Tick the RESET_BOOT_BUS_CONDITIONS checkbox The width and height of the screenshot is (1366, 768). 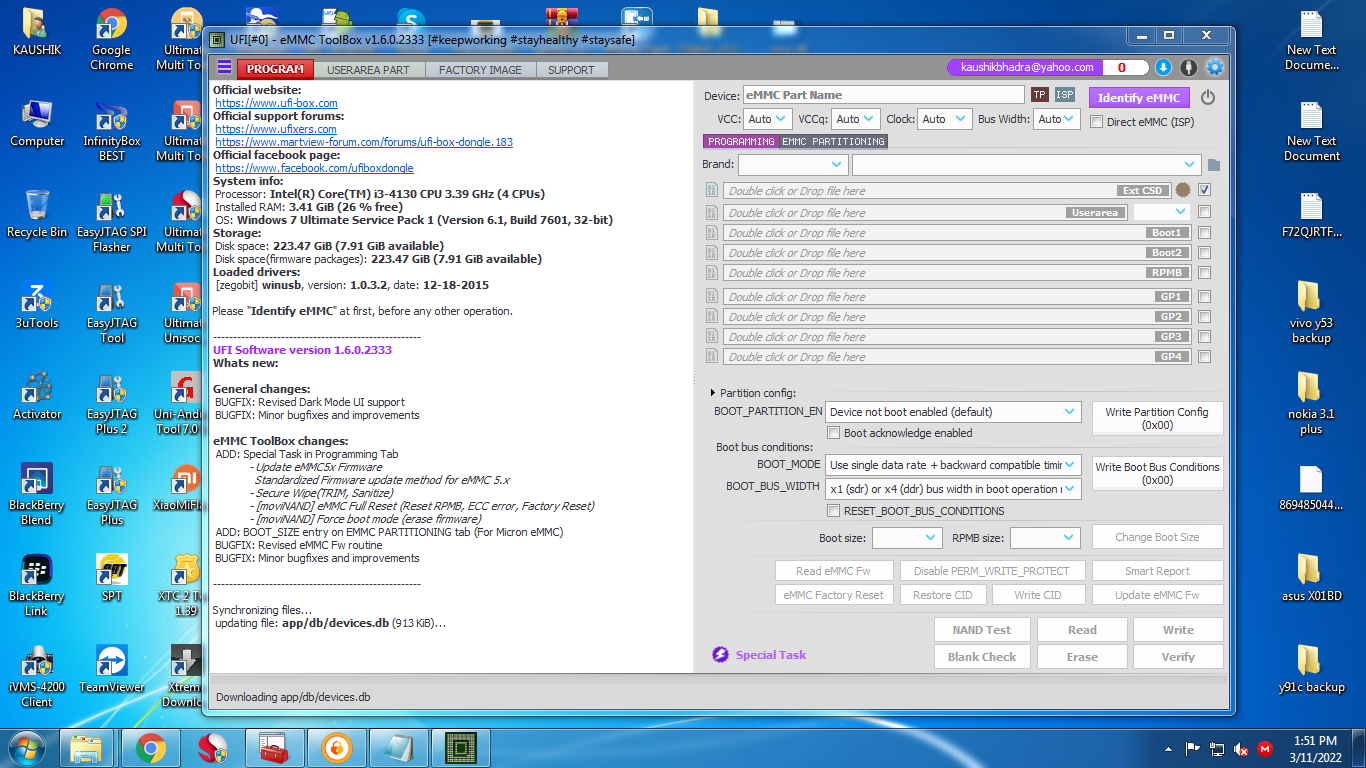pyautogui.click(x=834, y=511)
